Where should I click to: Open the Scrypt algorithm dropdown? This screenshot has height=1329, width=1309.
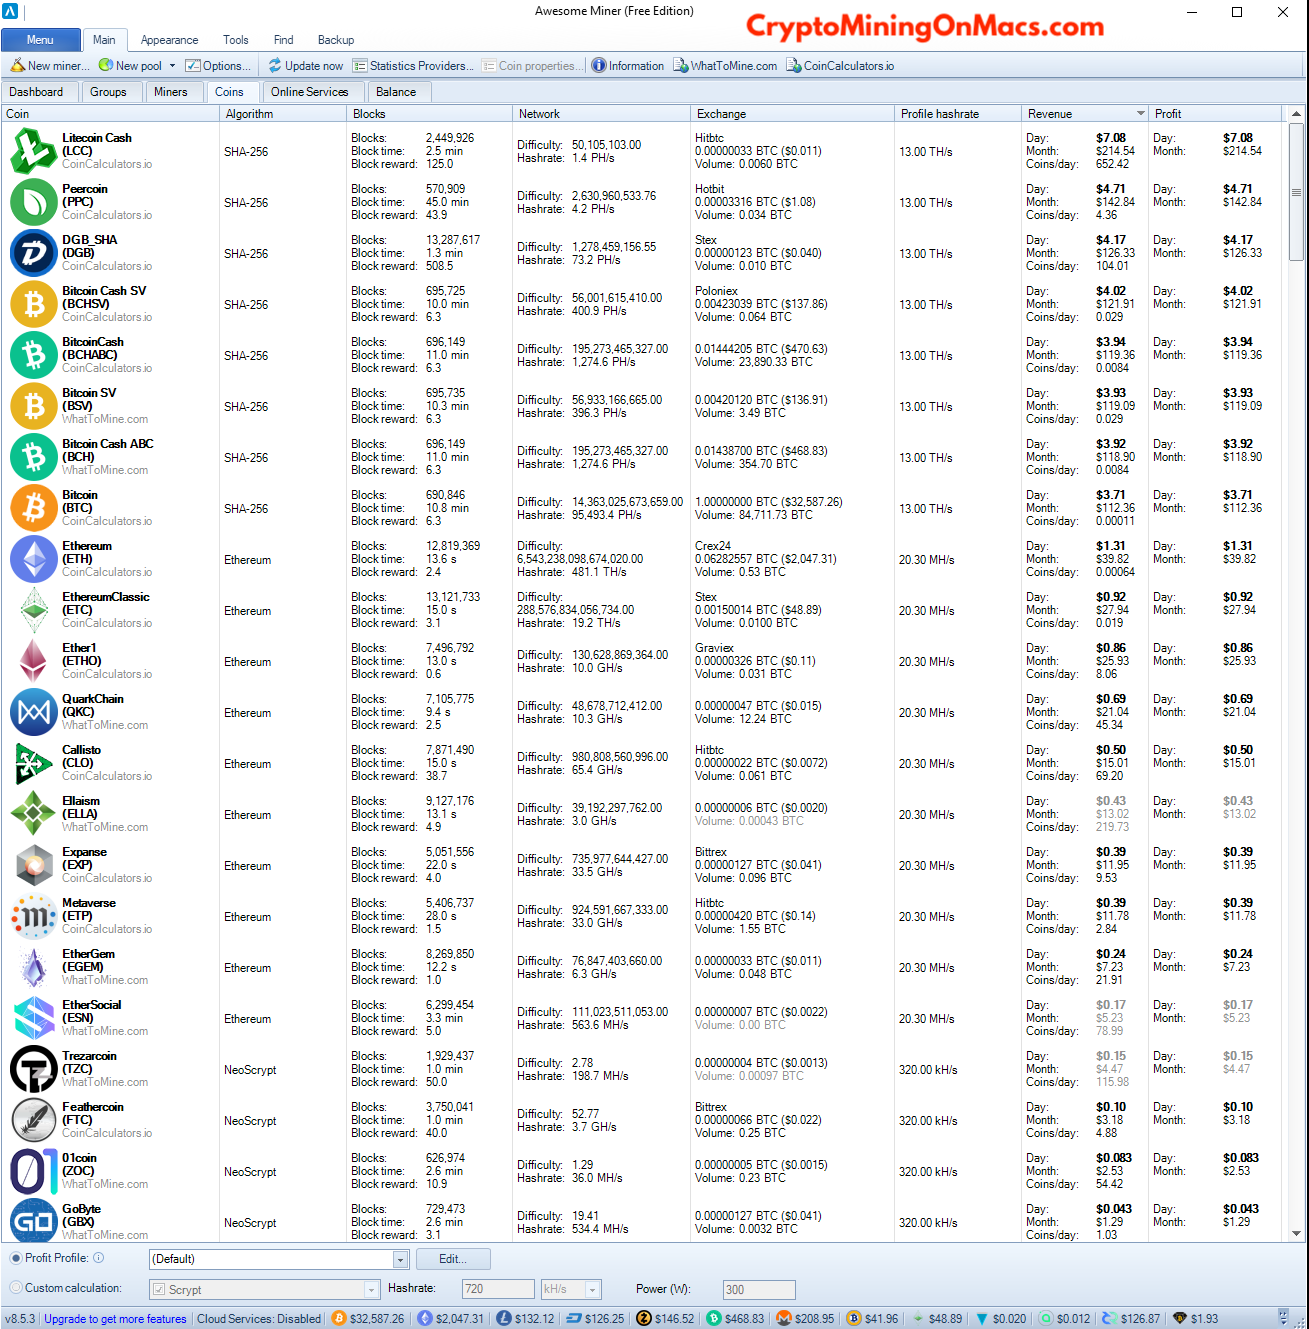coord(371,1290)
